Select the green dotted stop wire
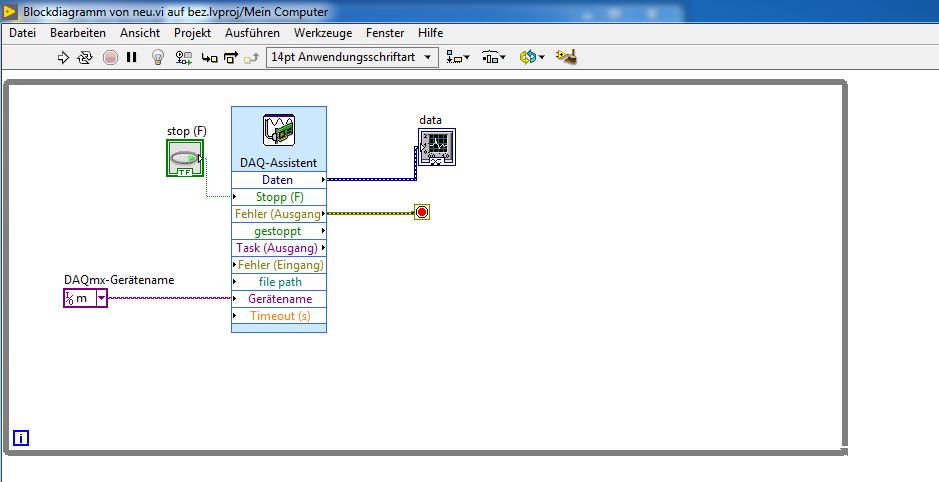This screenshot has width=939, height=482. point(207,178)
